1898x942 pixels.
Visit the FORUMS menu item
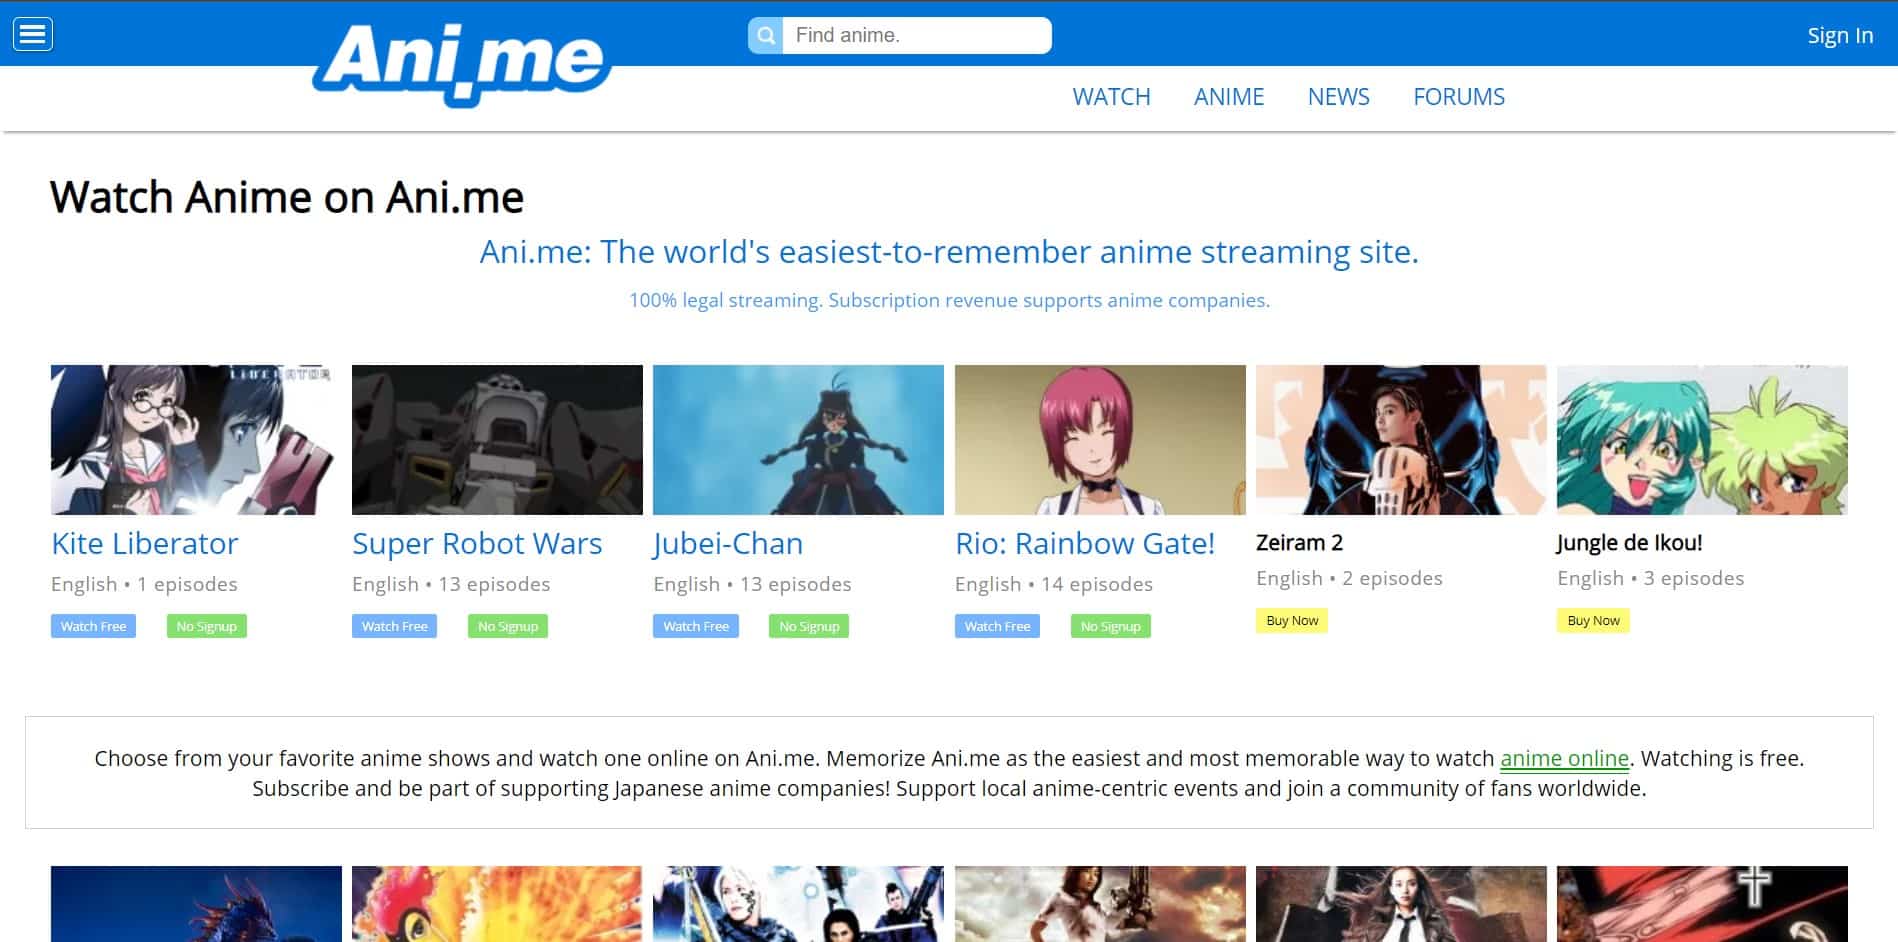click(1459, 97)
